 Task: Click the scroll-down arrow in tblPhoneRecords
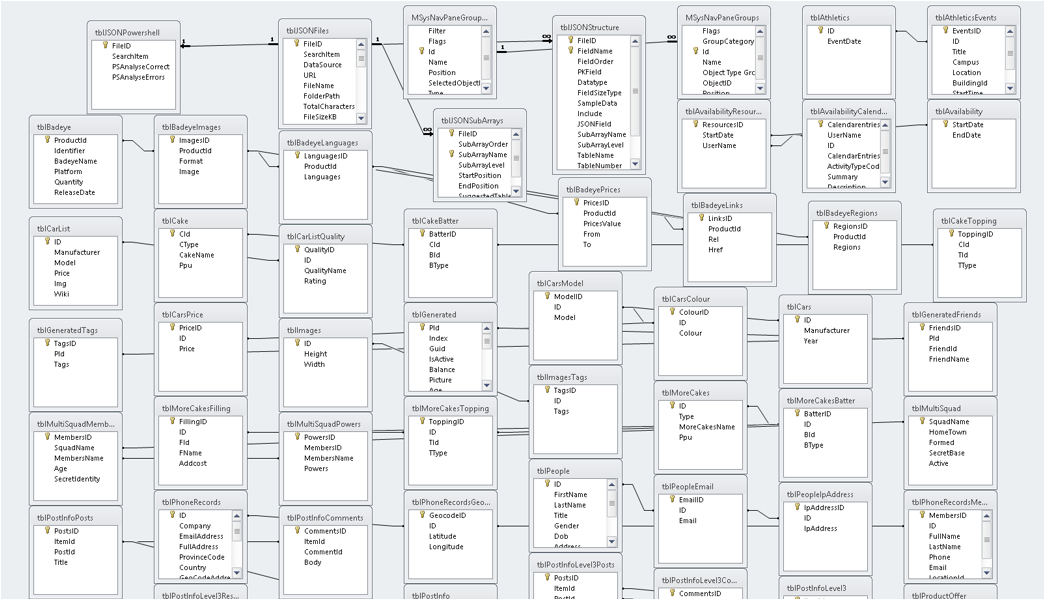click(237, 573)
